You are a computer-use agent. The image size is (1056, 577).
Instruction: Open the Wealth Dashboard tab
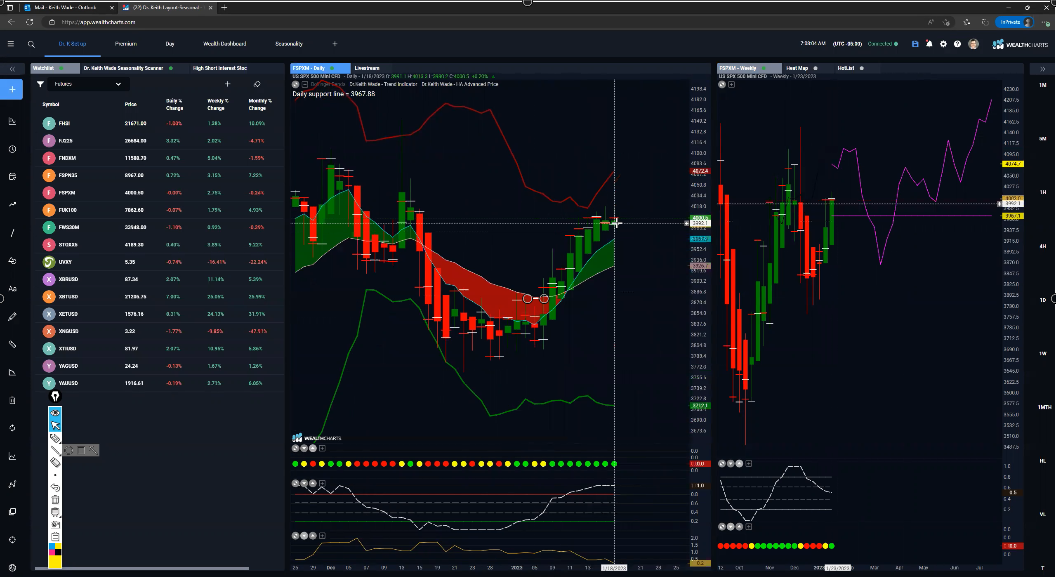[224, 44]
